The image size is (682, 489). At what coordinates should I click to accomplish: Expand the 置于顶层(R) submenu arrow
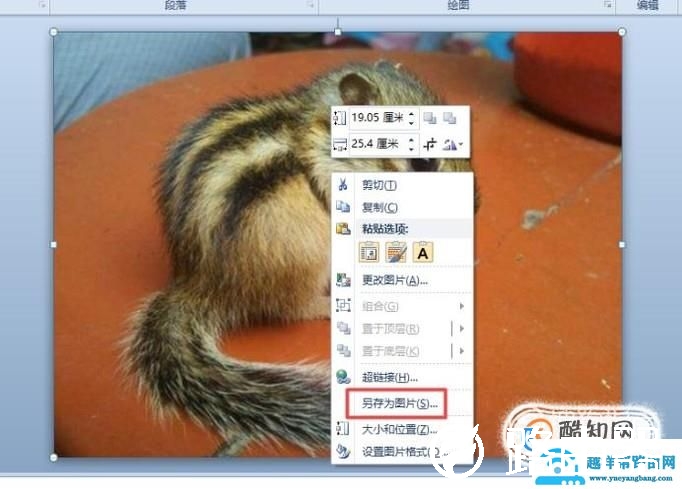pos(462,328)
